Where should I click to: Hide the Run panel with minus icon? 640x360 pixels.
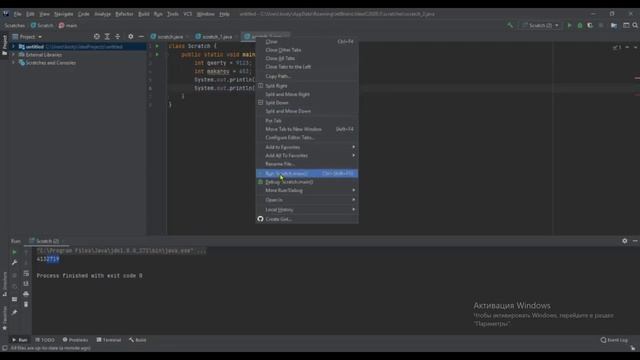635,241
